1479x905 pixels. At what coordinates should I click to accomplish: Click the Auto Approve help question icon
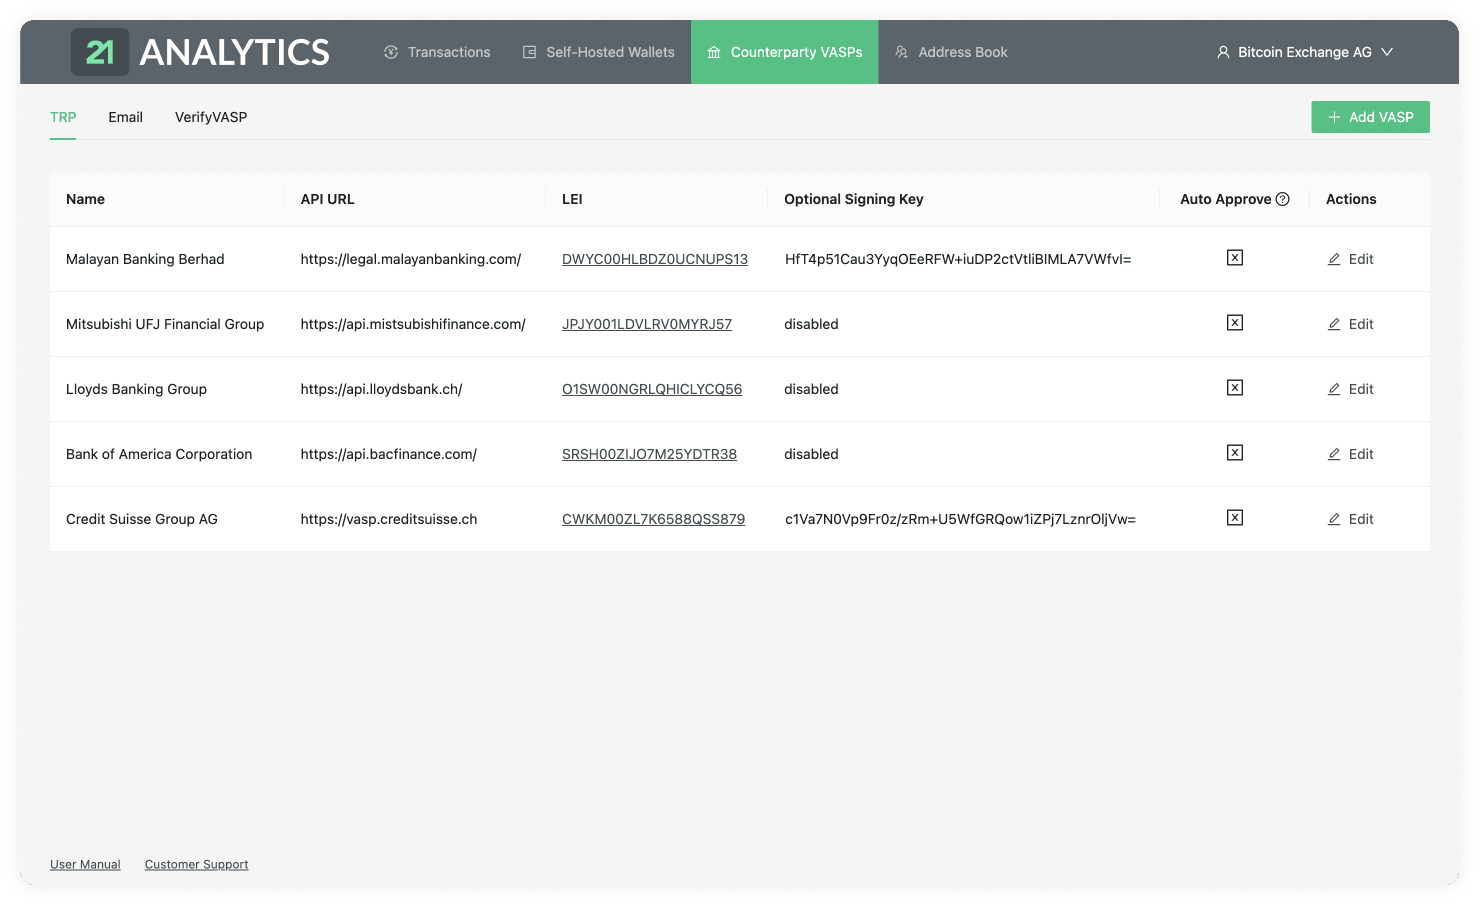click(1283, 199)
